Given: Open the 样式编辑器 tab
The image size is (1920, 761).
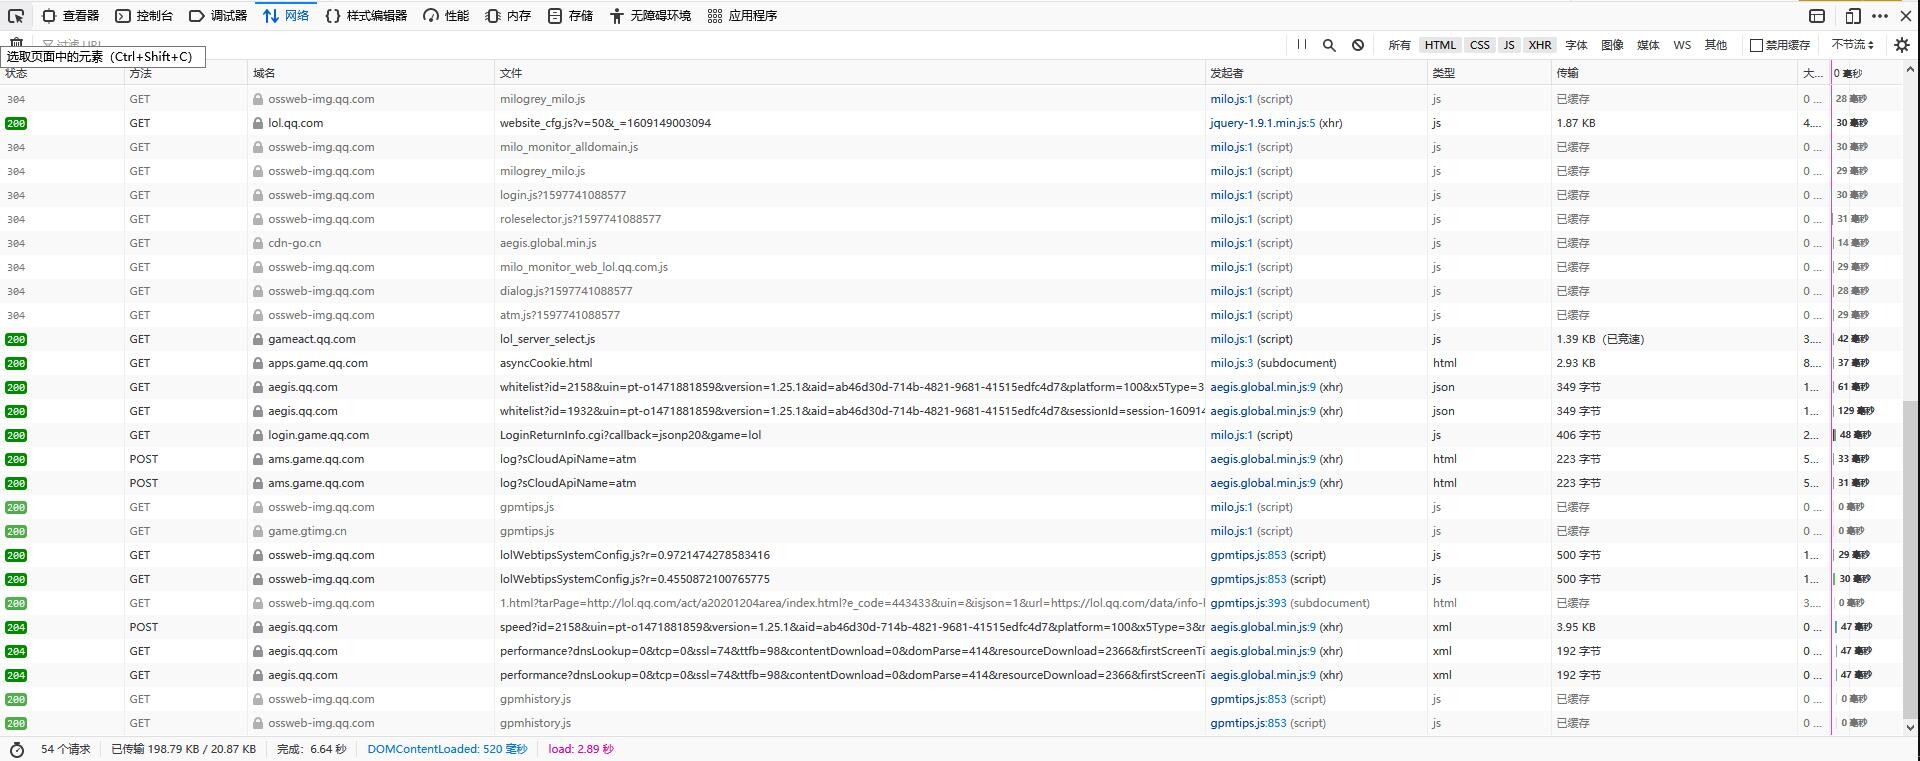Looking at the screenshot, I should point(366,16).
